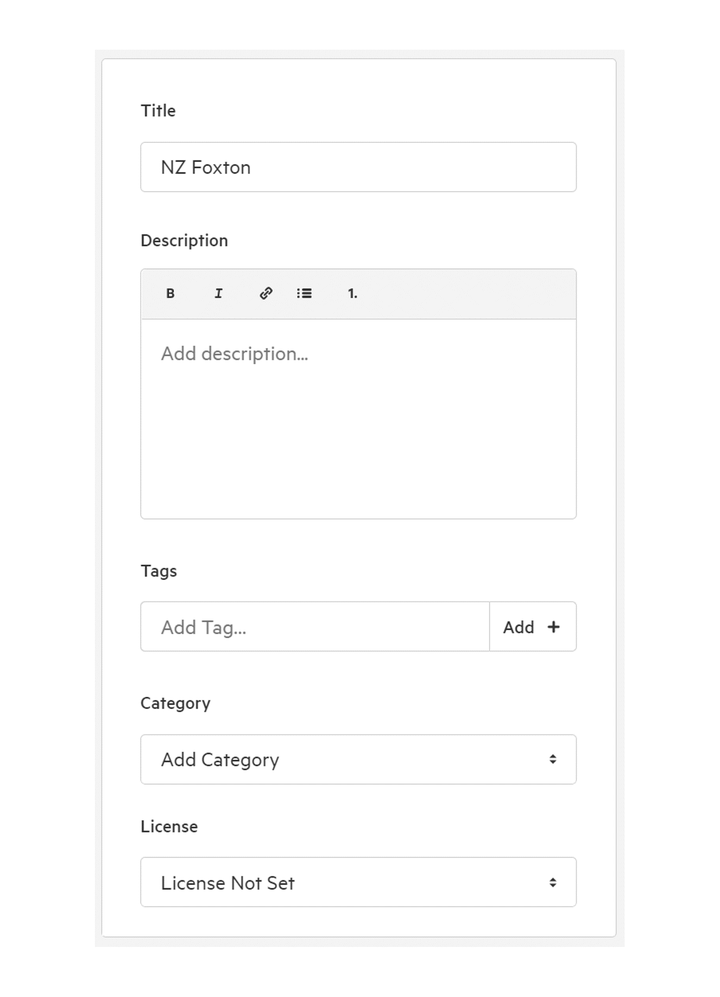
Task: Click the License label
Action: 169,827
